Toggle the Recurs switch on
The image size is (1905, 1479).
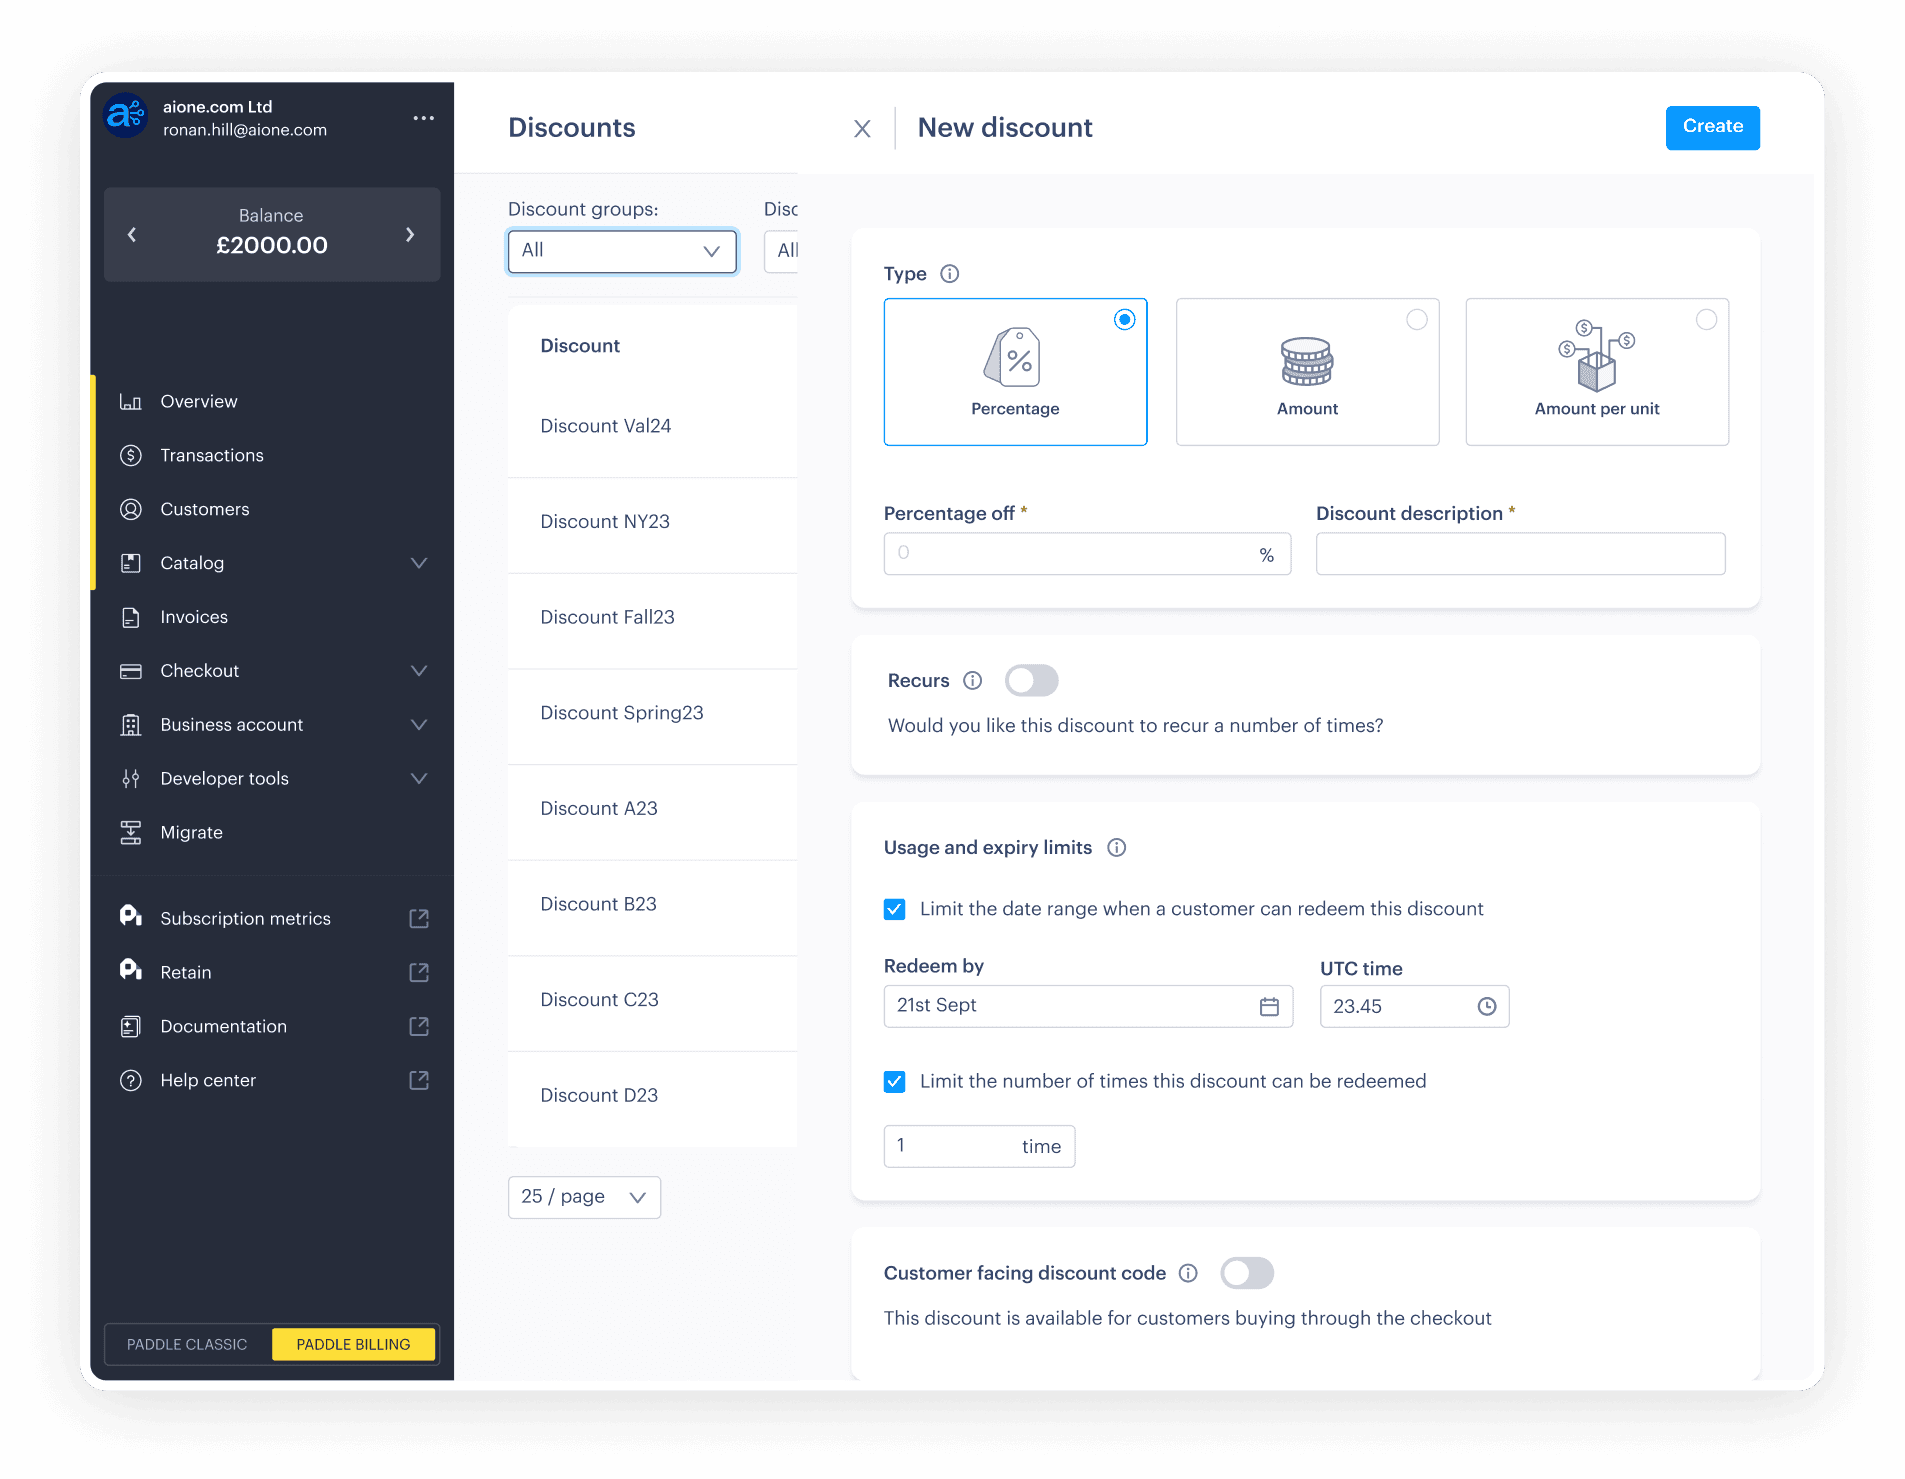click(x=1031, y=681)
